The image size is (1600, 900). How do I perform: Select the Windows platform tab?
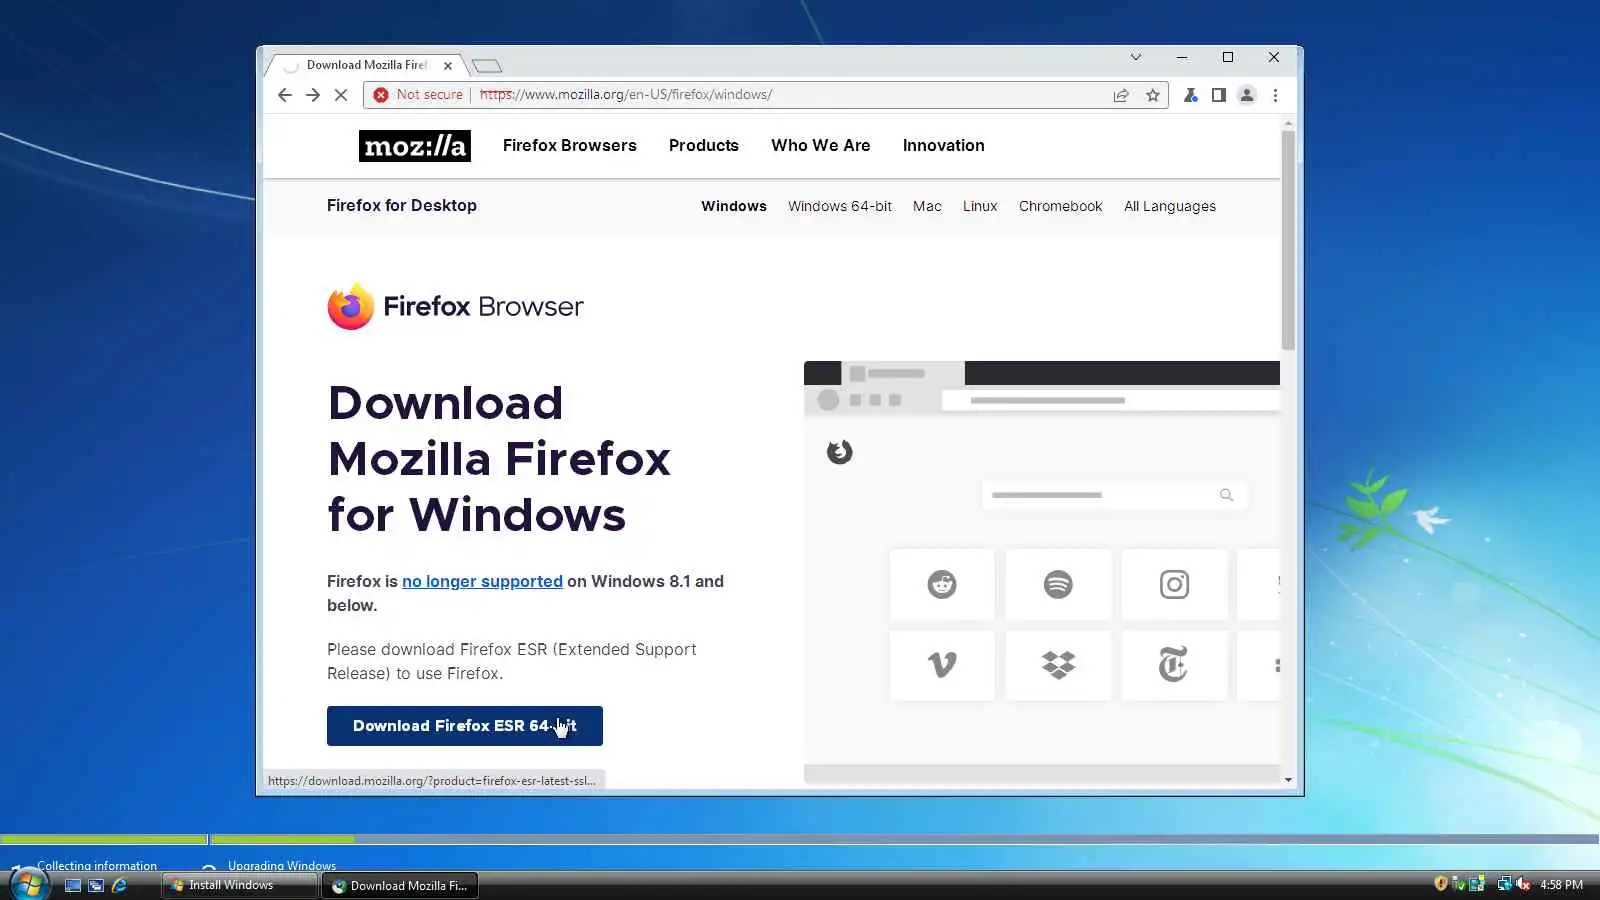pyautogui.click(x=734, y=206)
